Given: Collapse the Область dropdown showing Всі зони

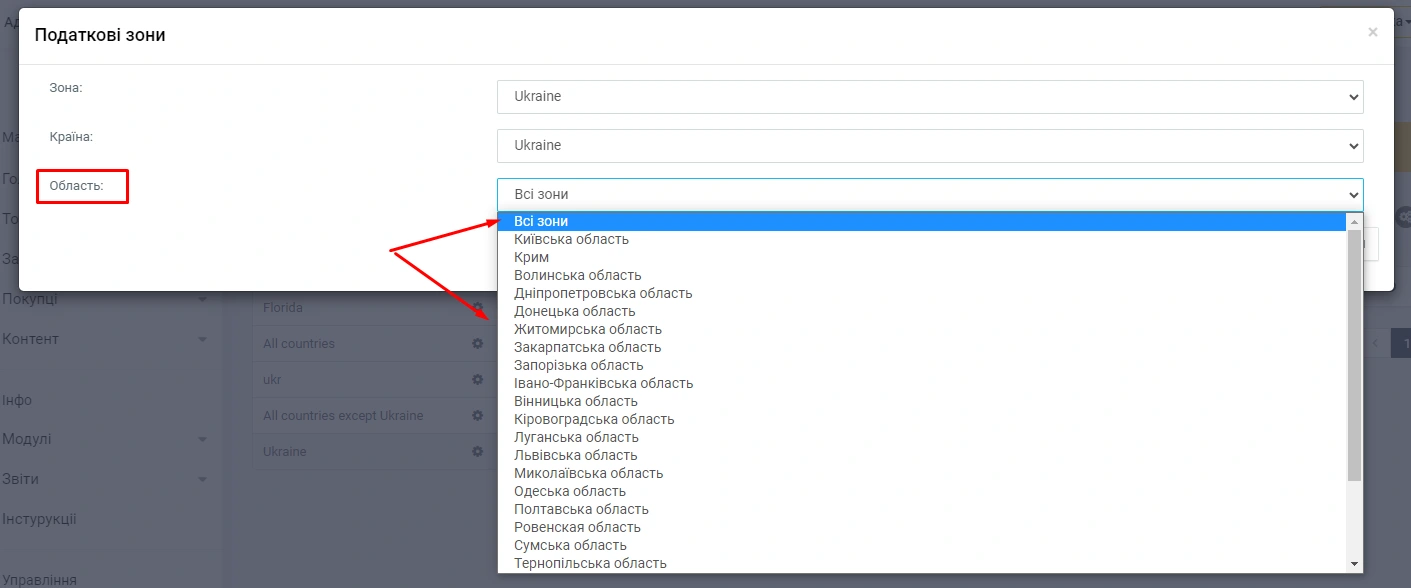Looking at the screenshot, I should pos(929,194).
